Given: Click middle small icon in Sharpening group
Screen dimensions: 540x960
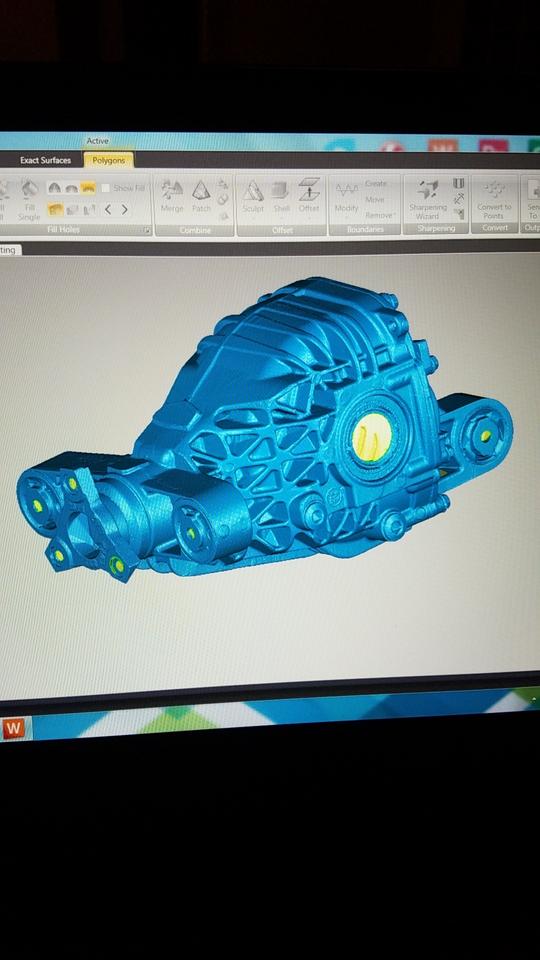Looking at the screenshot, I should [459, 199].
